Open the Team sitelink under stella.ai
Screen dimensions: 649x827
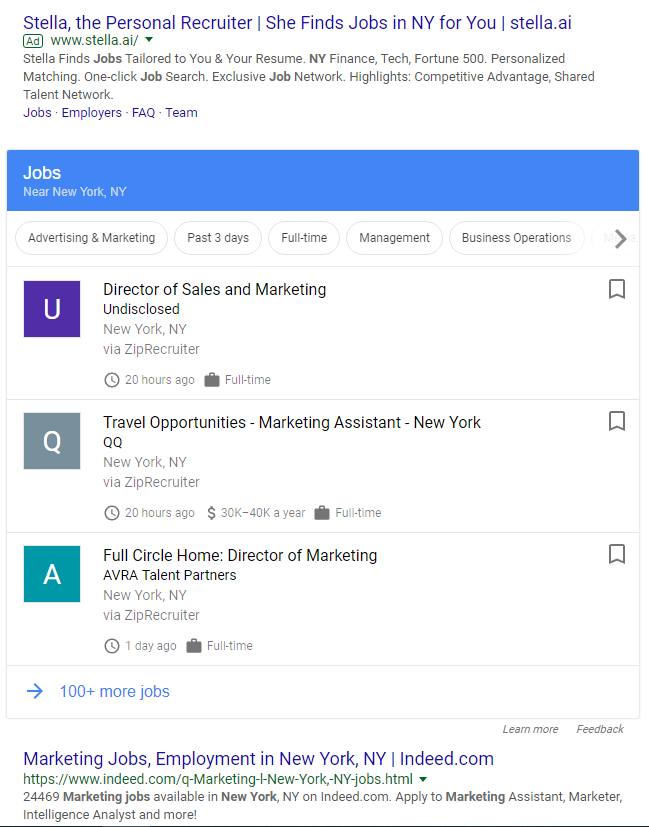tap(181, 113)
